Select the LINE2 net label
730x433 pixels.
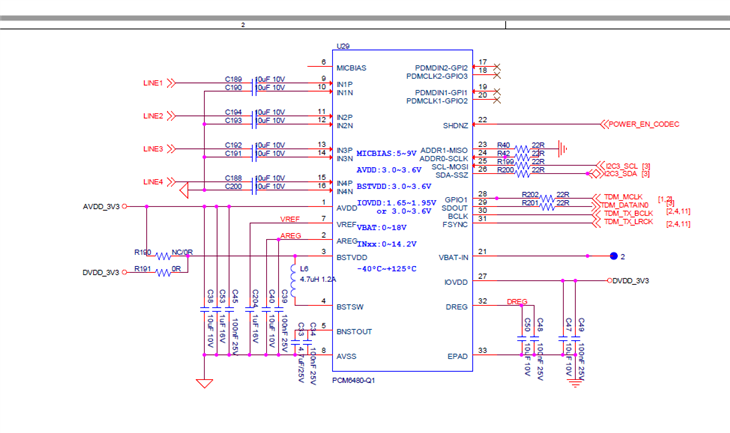pos(153,116)
